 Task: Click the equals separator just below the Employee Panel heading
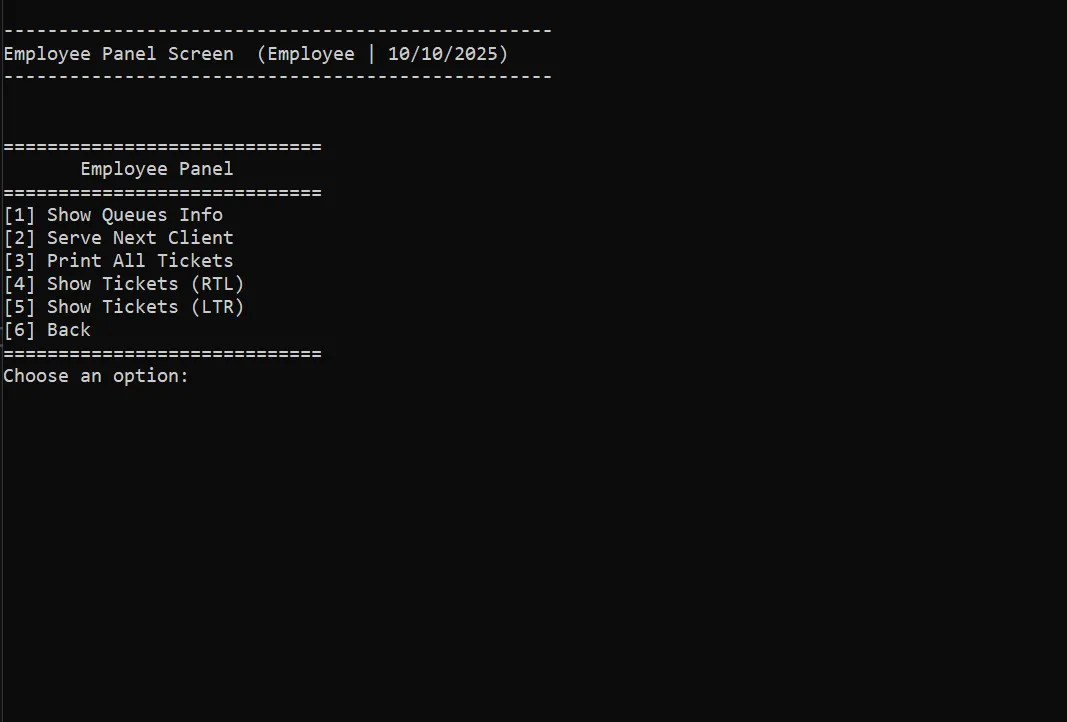click(x=162, y=193)
